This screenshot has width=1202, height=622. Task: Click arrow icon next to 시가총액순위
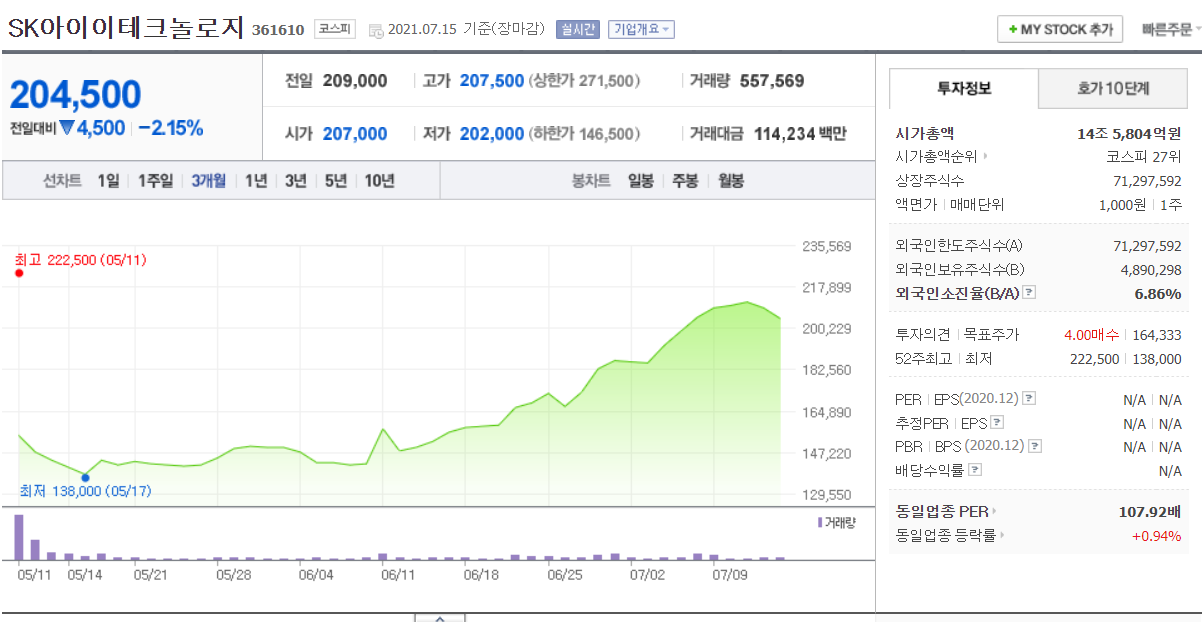point(986,156)
